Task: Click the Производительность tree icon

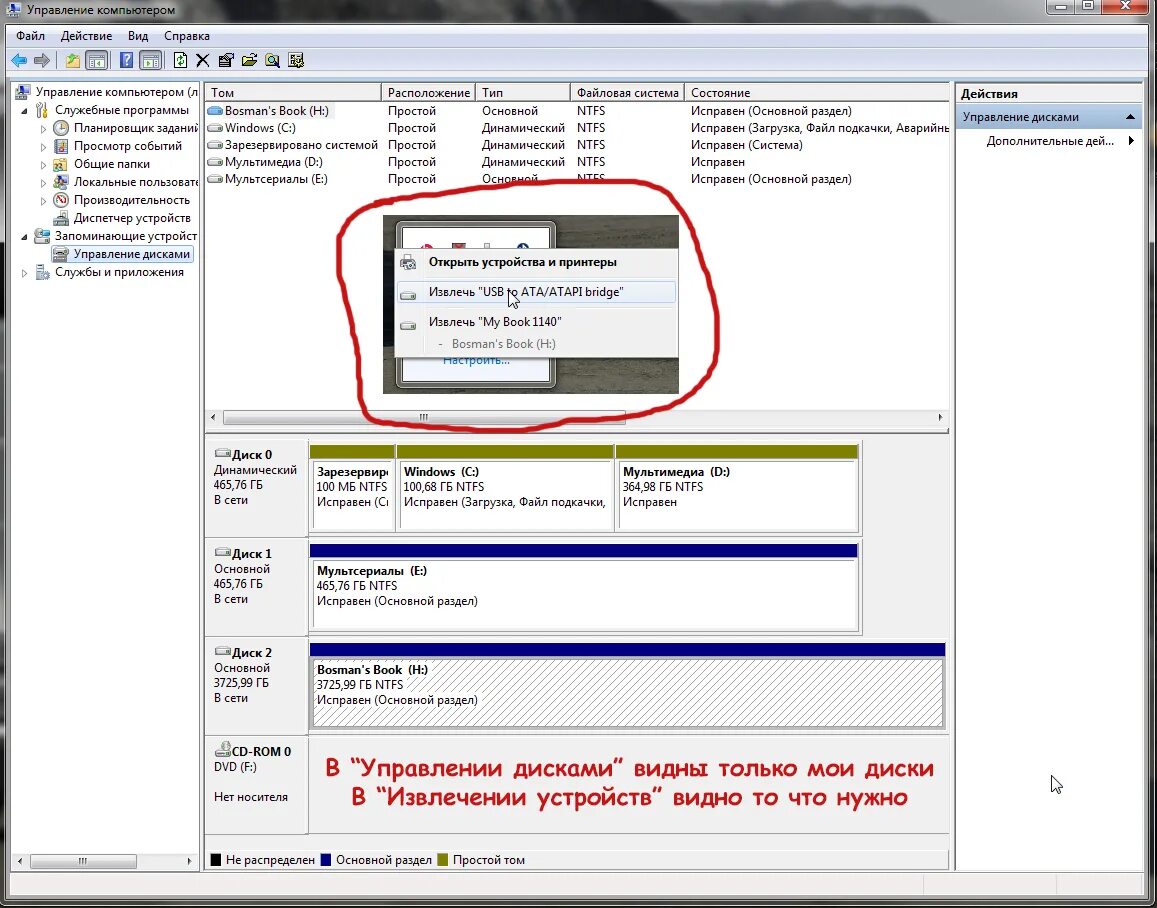Action: 61,200
